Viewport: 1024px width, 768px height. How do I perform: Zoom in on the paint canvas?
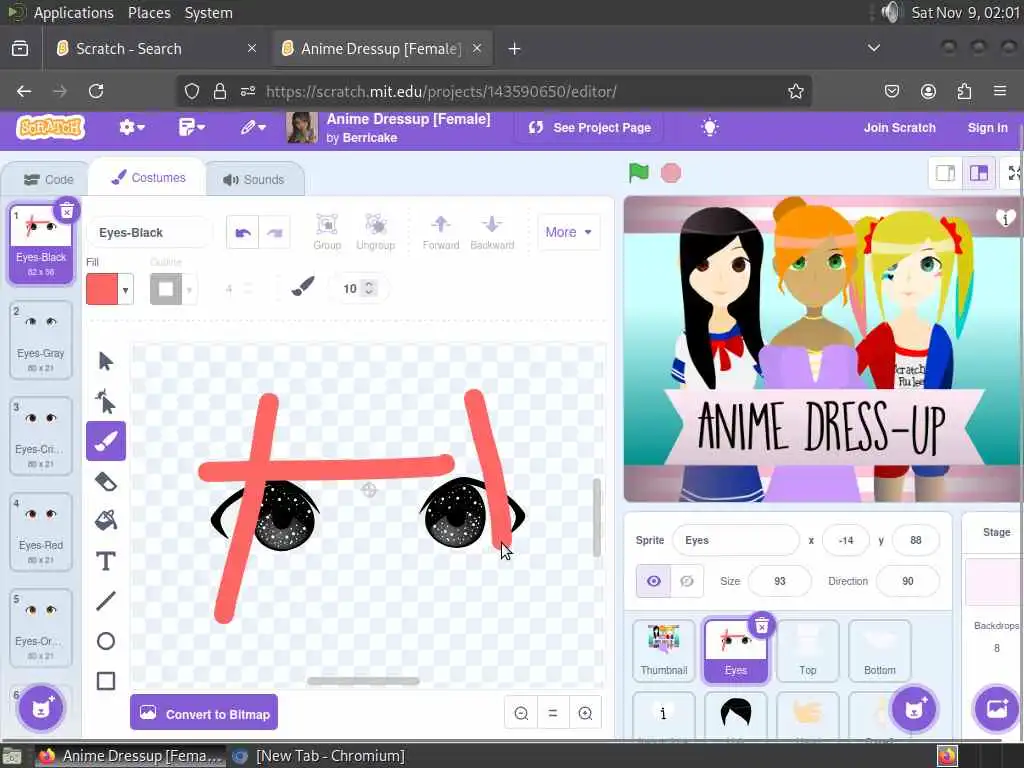coord(585,713)
